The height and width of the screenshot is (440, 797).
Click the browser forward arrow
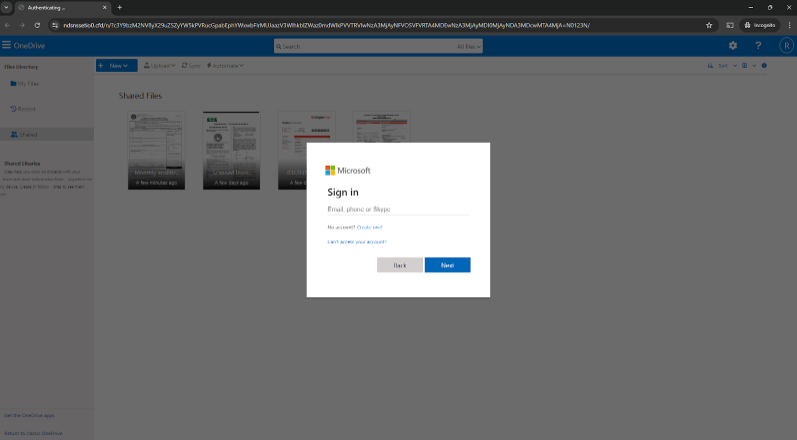coord(22,25)
